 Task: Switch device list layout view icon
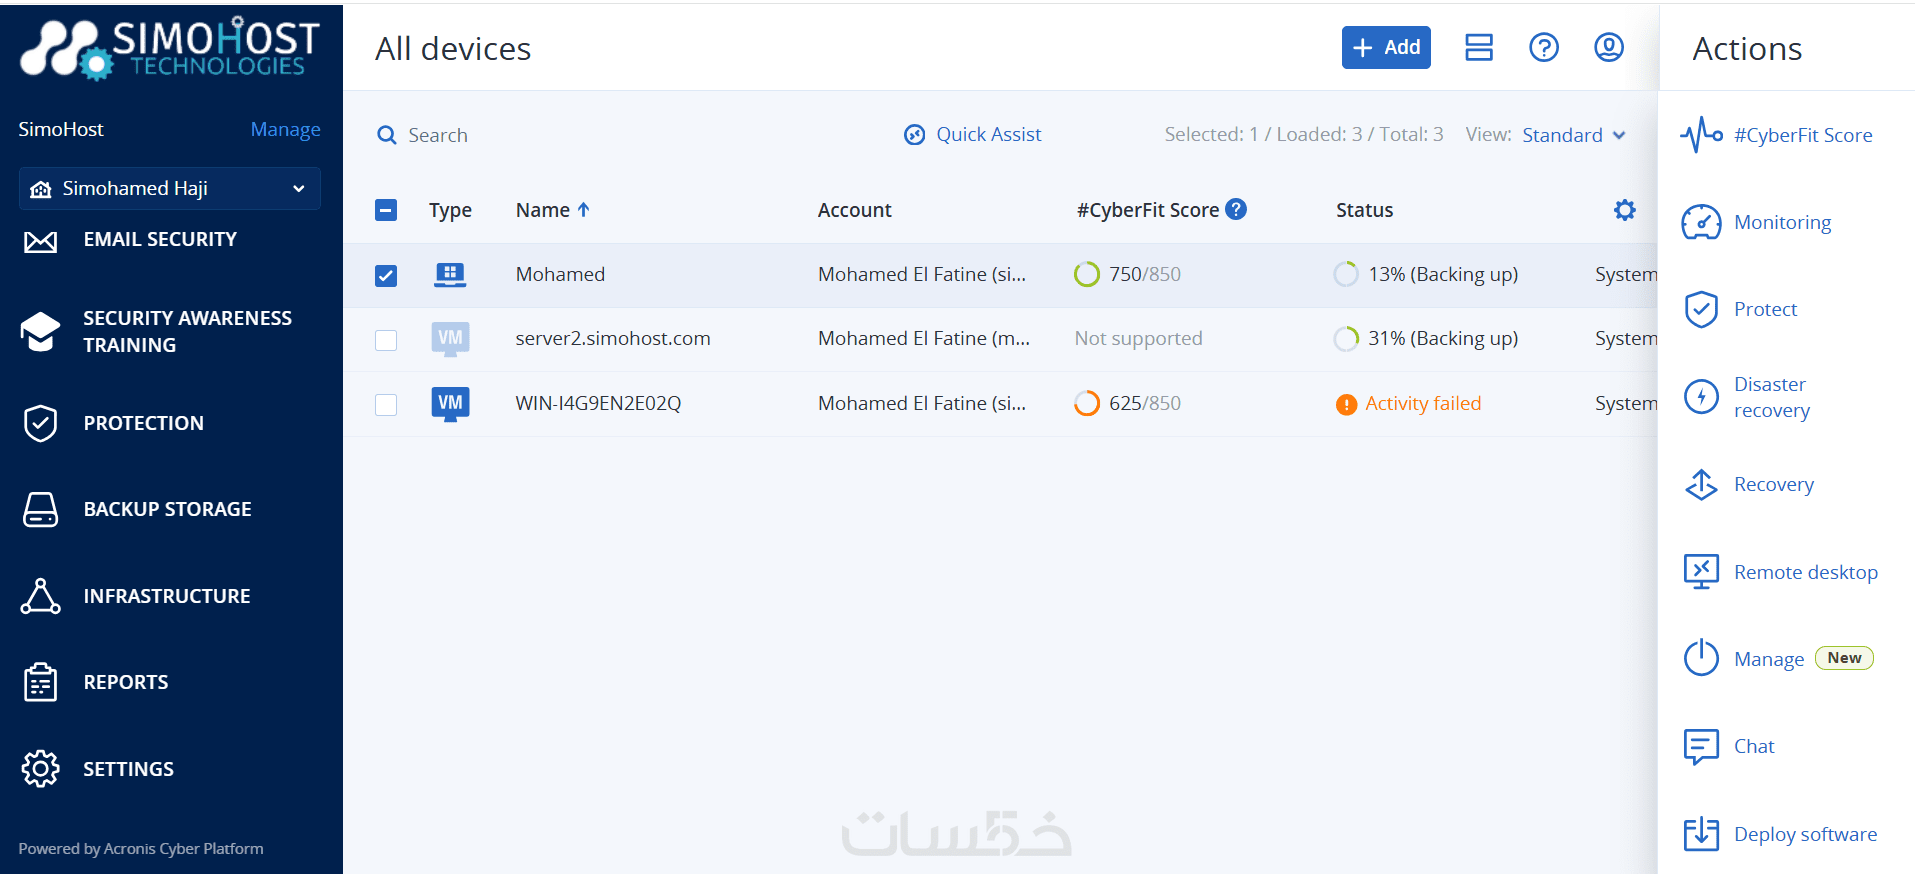tap(1478, 47)
